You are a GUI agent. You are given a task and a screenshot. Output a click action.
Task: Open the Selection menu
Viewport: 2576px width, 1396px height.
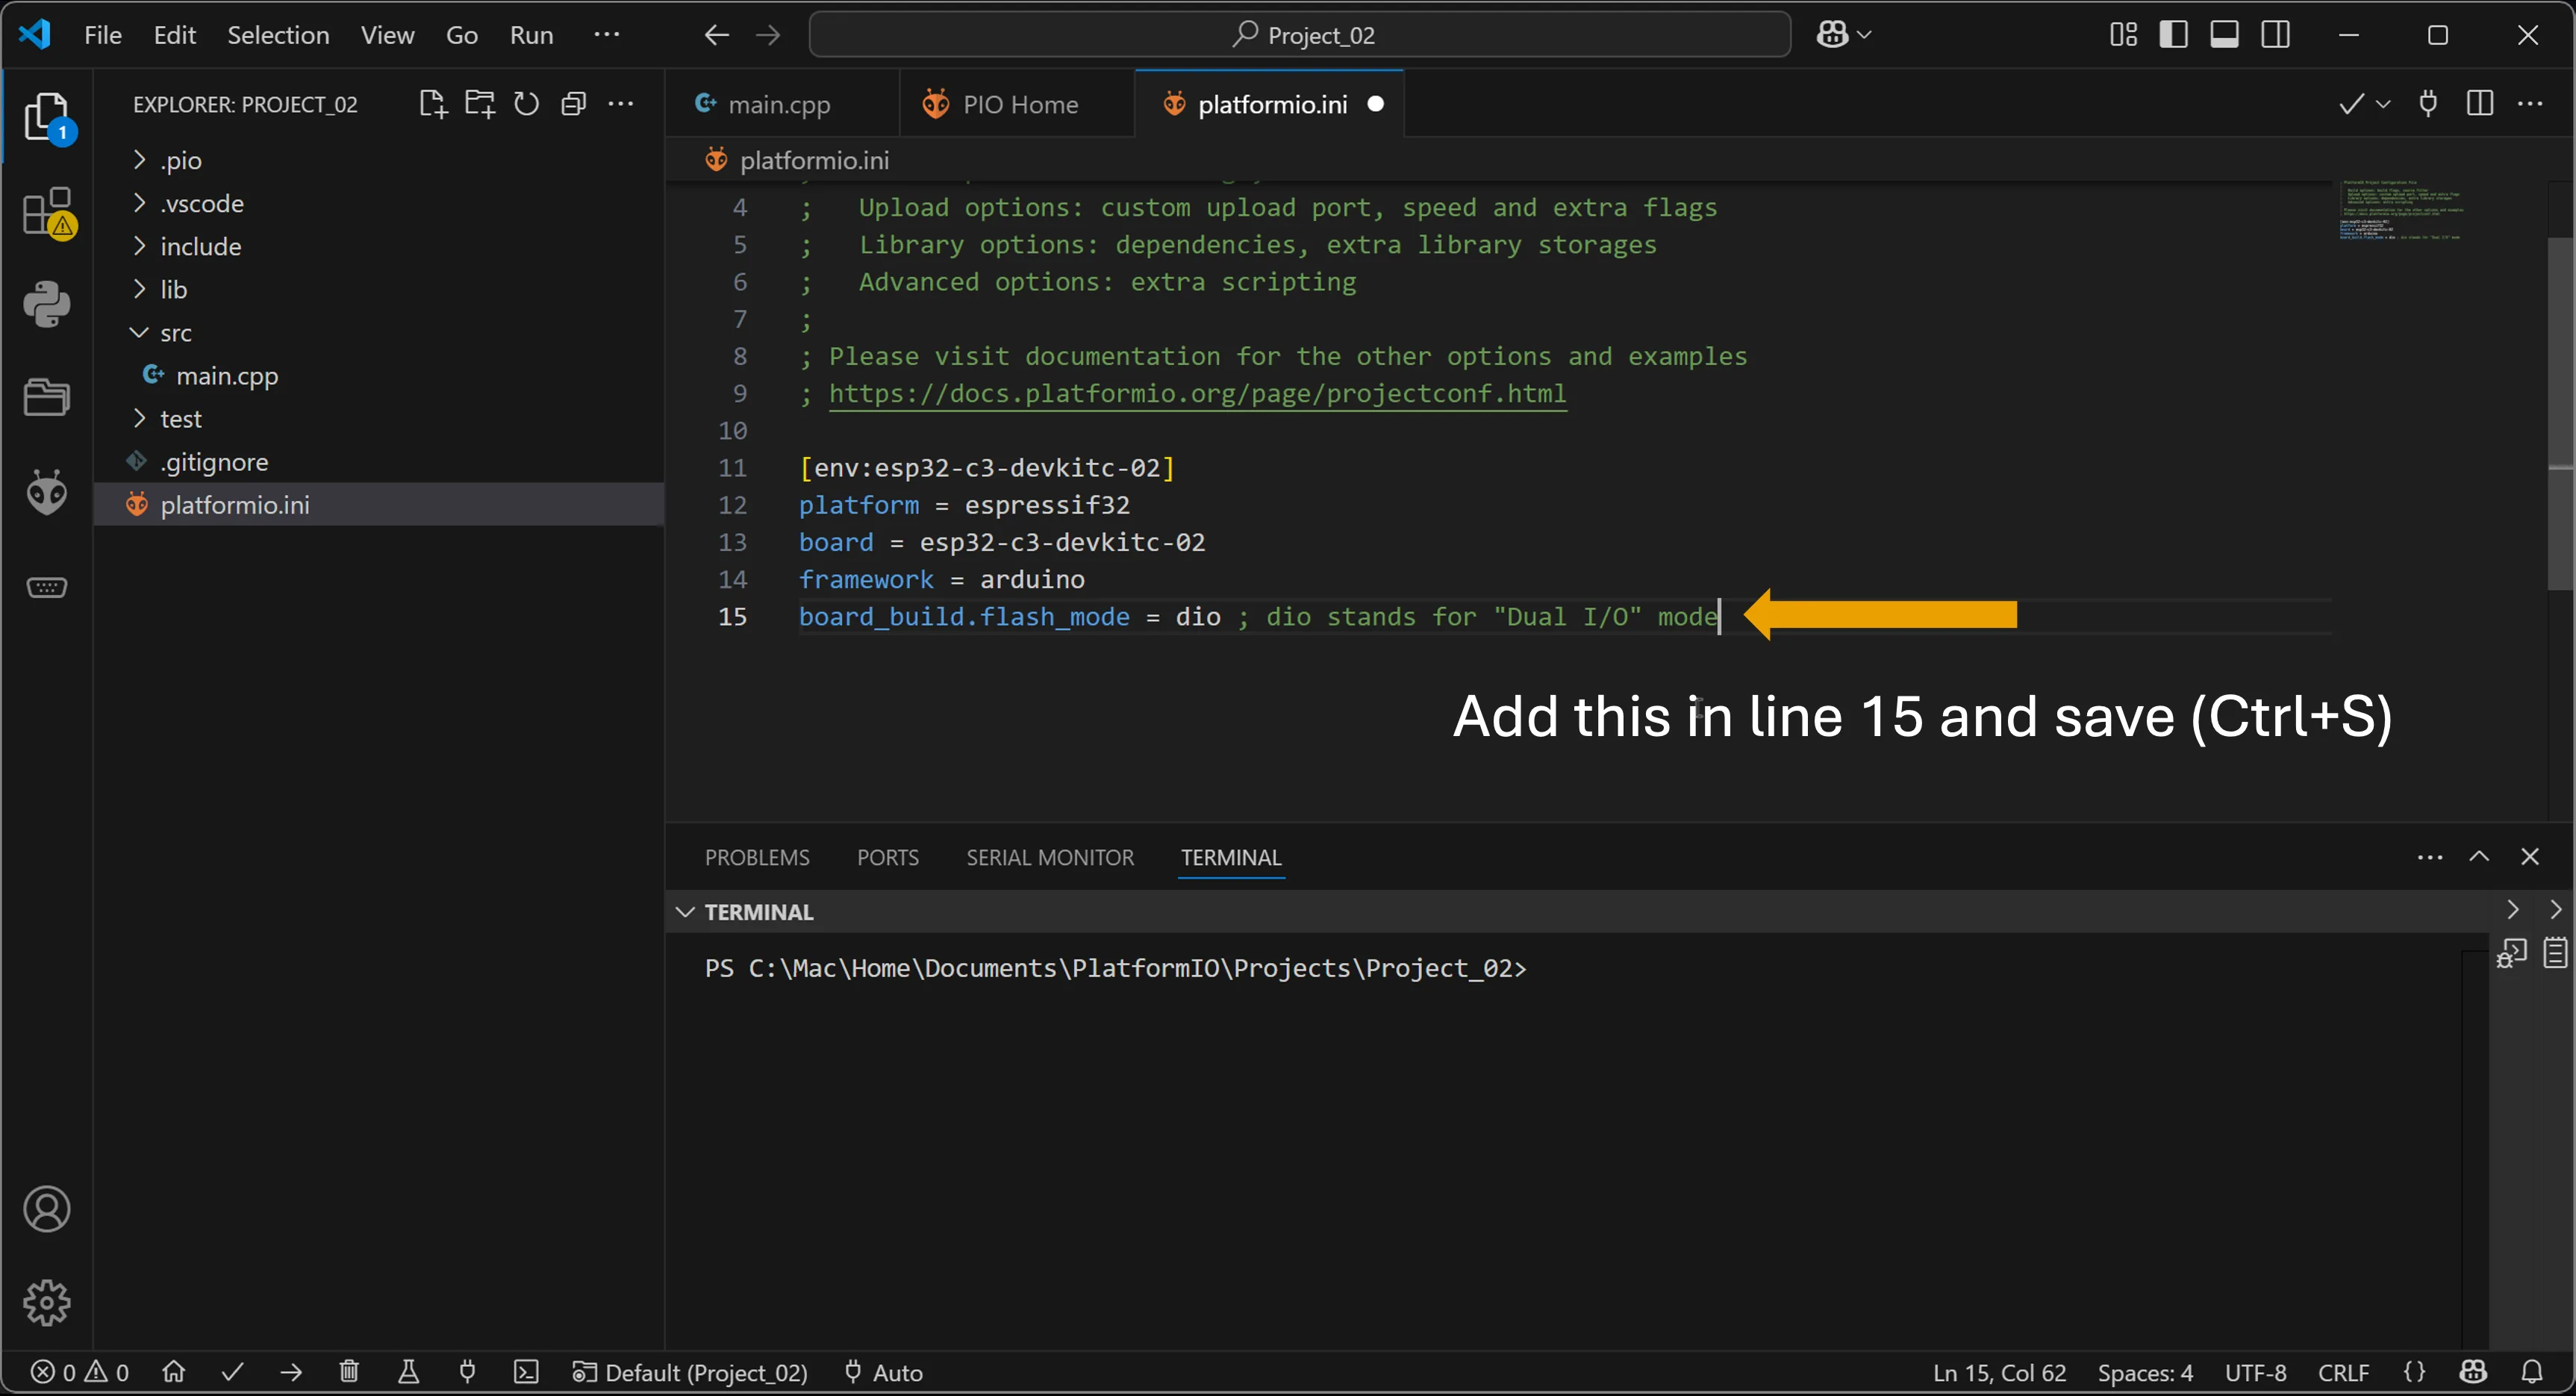click(x=278, y=35)
